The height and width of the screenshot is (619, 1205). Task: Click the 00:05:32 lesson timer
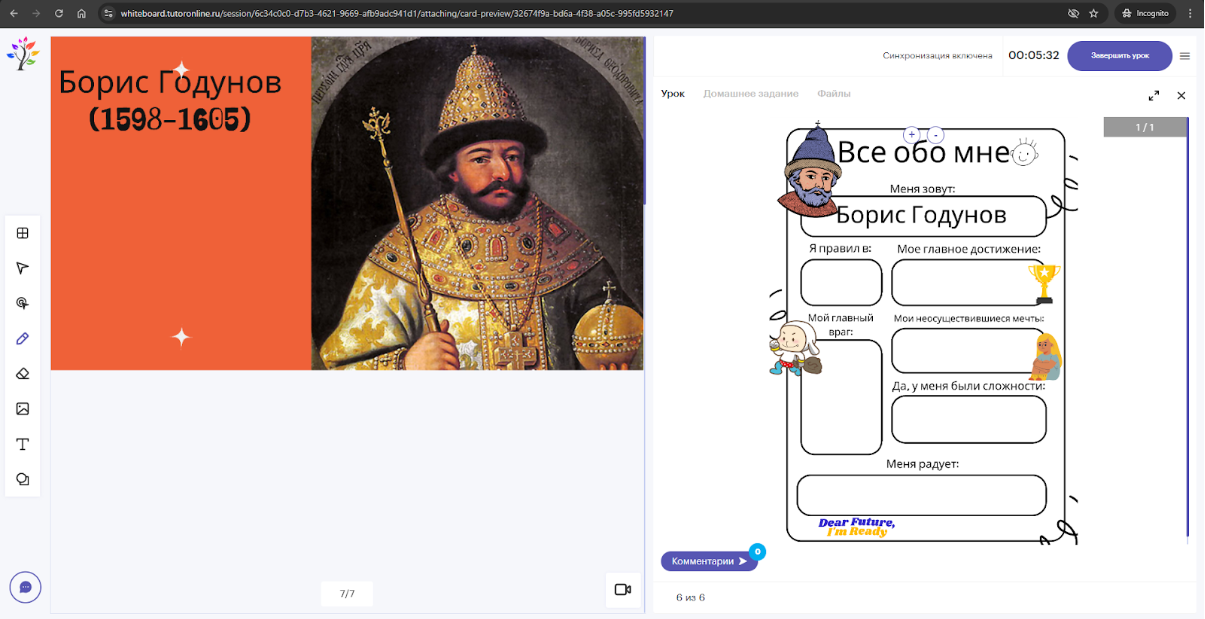[x=1033, y=56]
